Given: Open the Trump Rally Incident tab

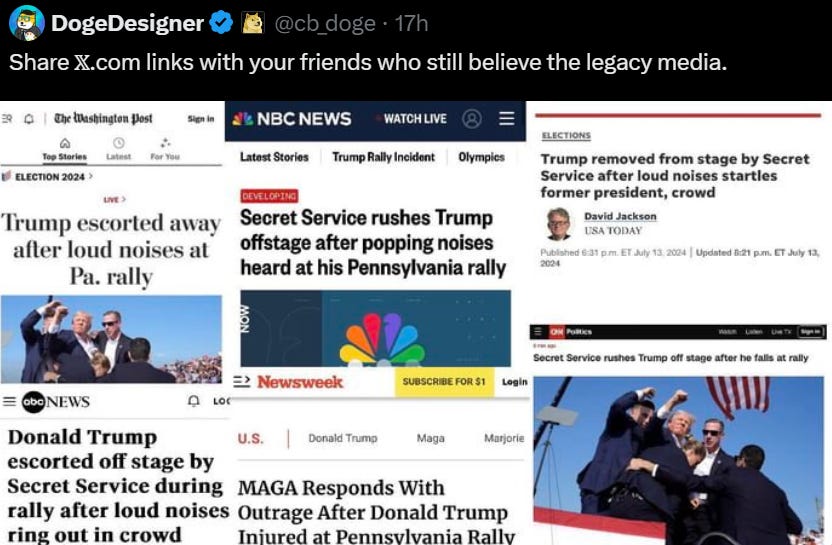Looking at the screenshot, I should click(383, 157).
